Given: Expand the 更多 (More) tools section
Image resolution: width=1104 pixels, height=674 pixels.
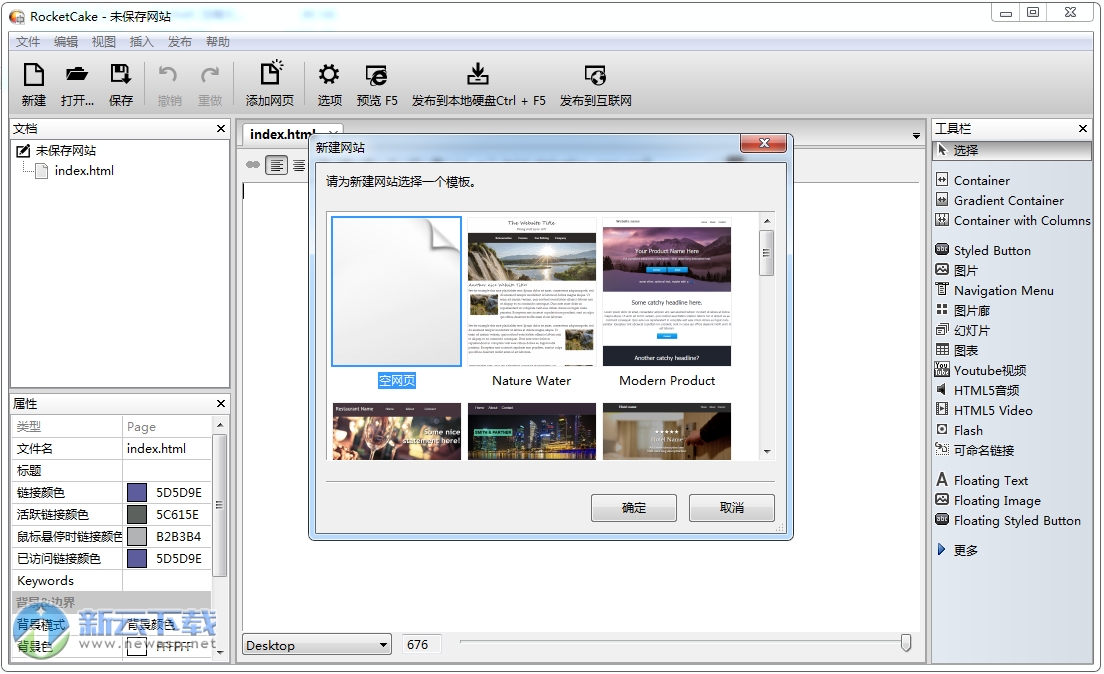Looking at the screenshot, I should (965, 550).
